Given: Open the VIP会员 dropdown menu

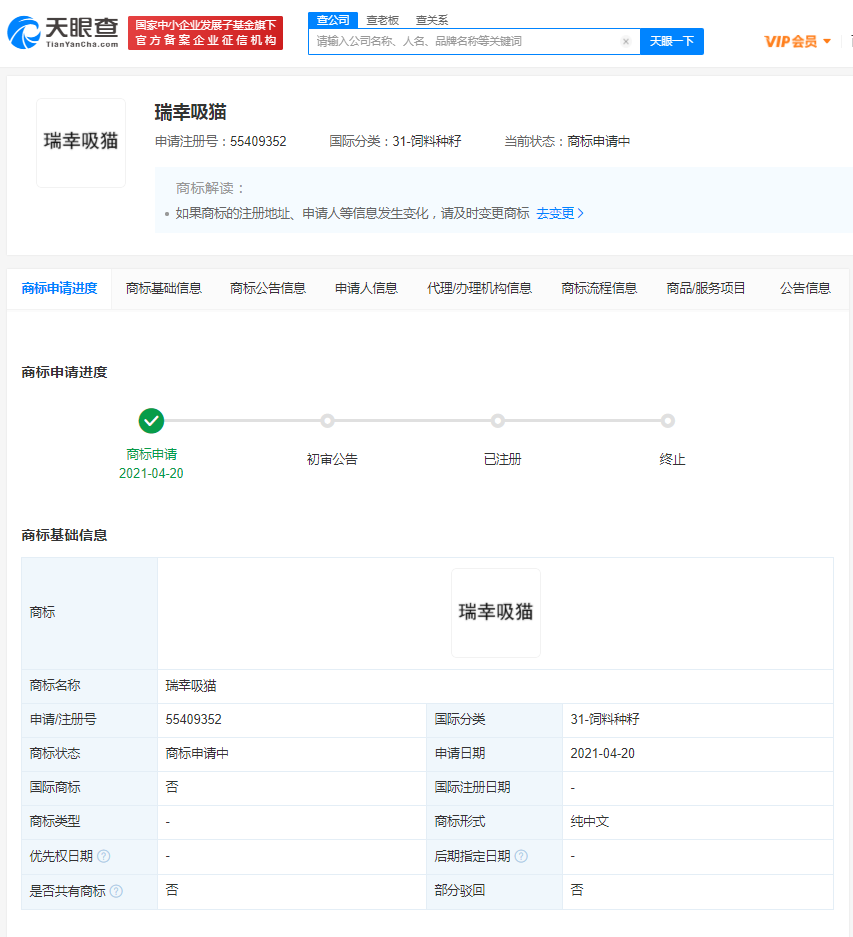Looking at the screenshot, I should pyautogui.click(x=798, y=42).
